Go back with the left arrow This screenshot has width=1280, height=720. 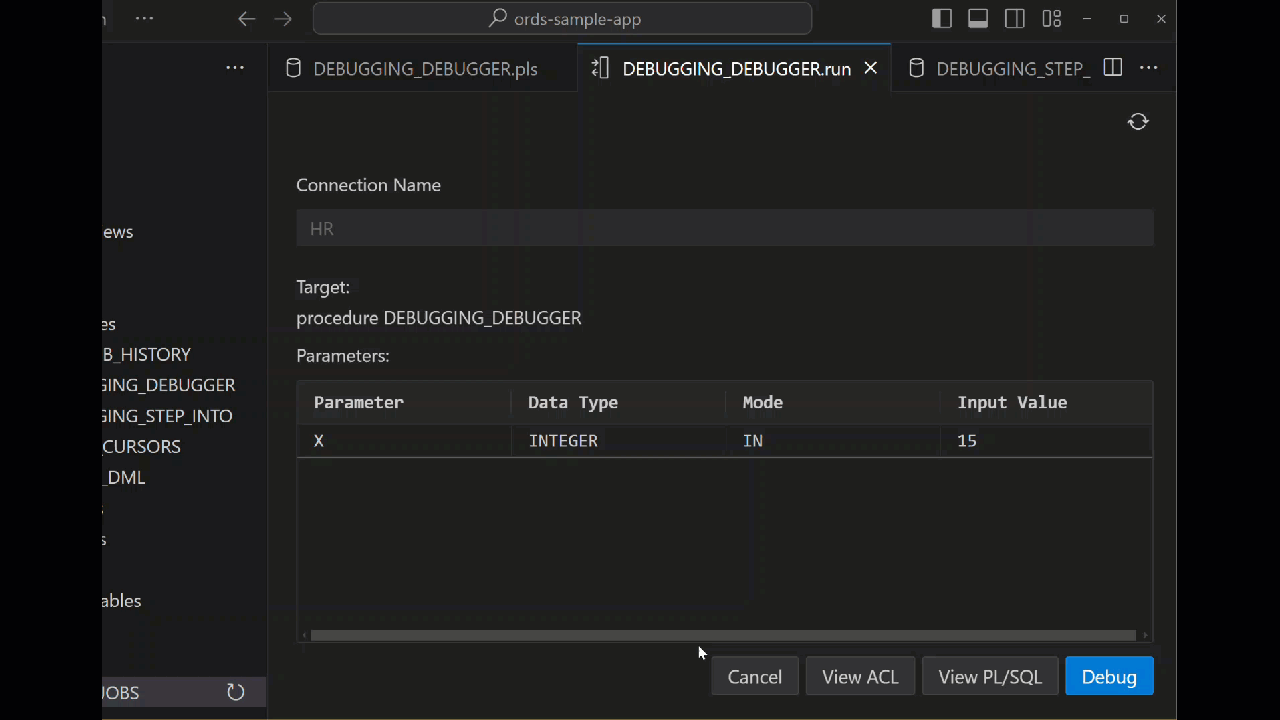pos(247,19)
